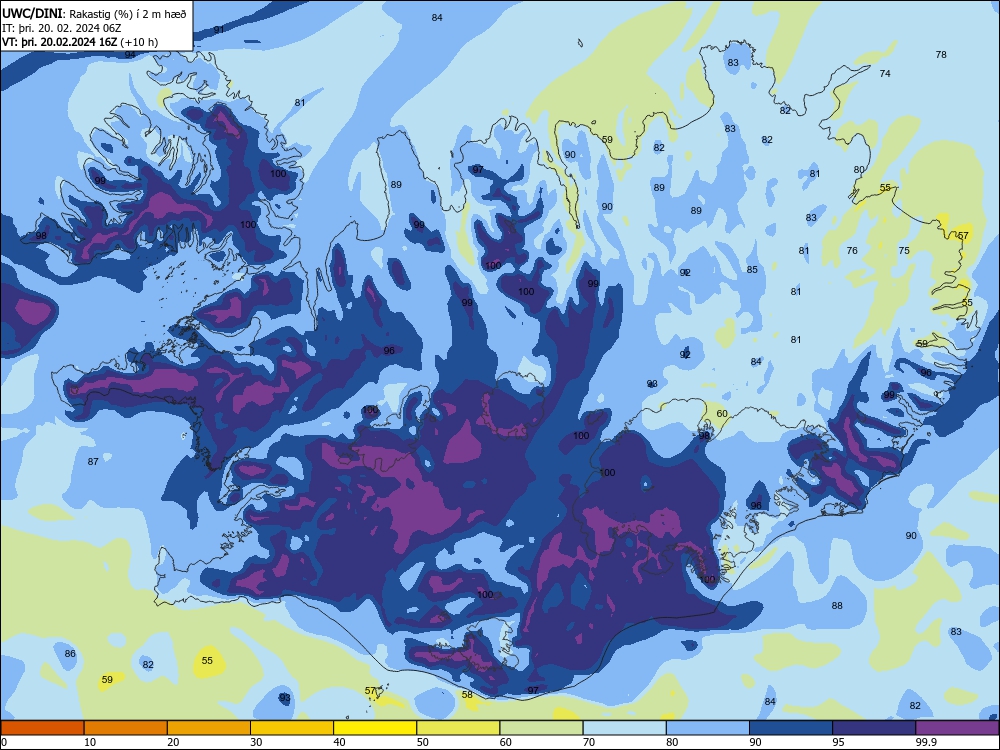Image resolution: width=1000 pixels, height=750 pixels.
Task: Click the 'Rakastig (%) í 2 m hæð' label
Action: [128, 14]
